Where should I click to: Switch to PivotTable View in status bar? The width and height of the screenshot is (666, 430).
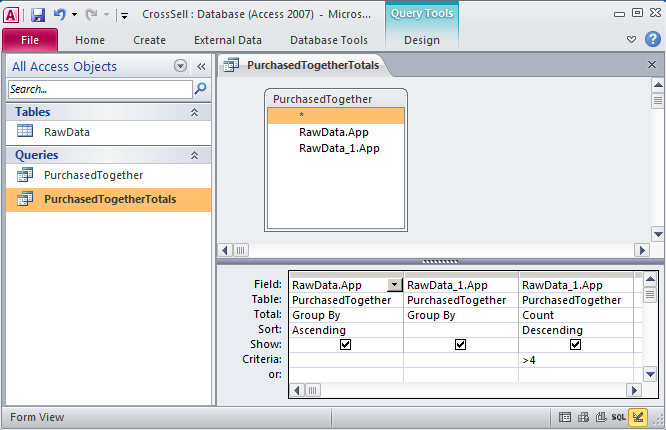pyautogui.click(x=584, y=417)
